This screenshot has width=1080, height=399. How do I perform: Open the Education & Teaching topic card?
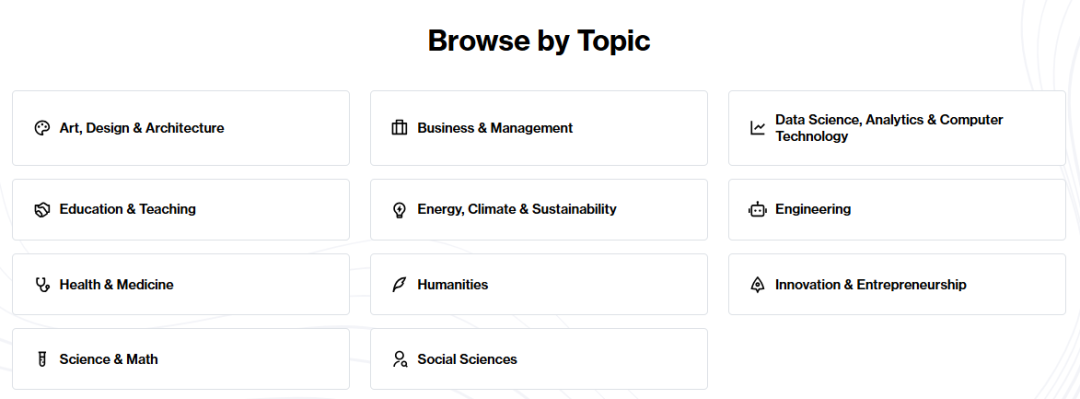pos(181,209)
